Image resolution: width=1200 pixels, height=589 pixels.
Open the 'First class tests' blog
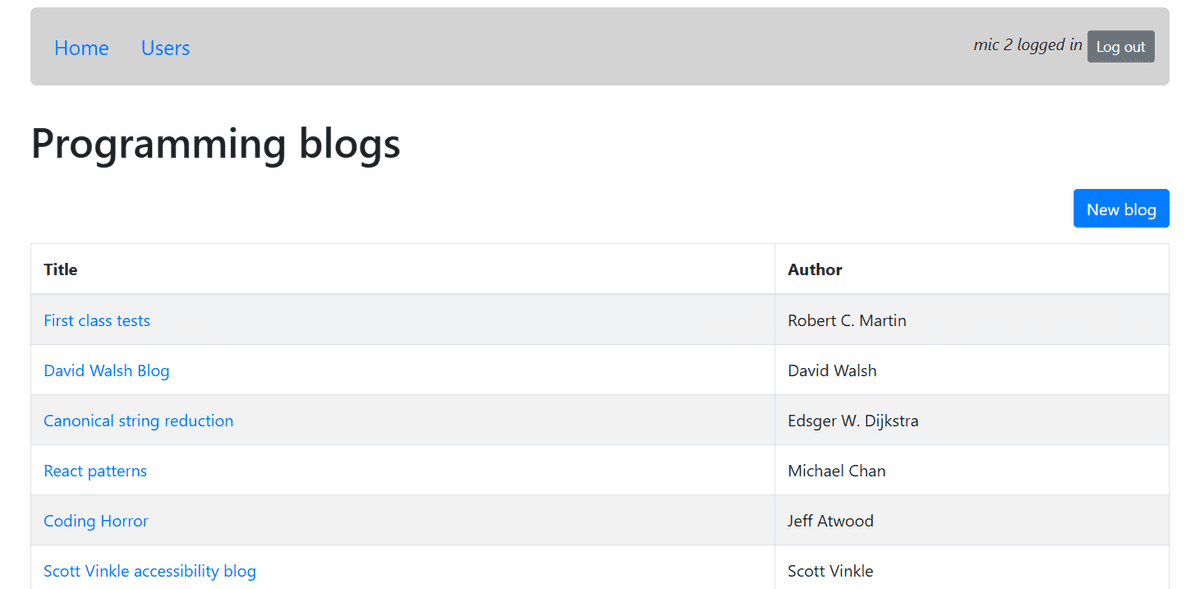(x=96, y=320)
